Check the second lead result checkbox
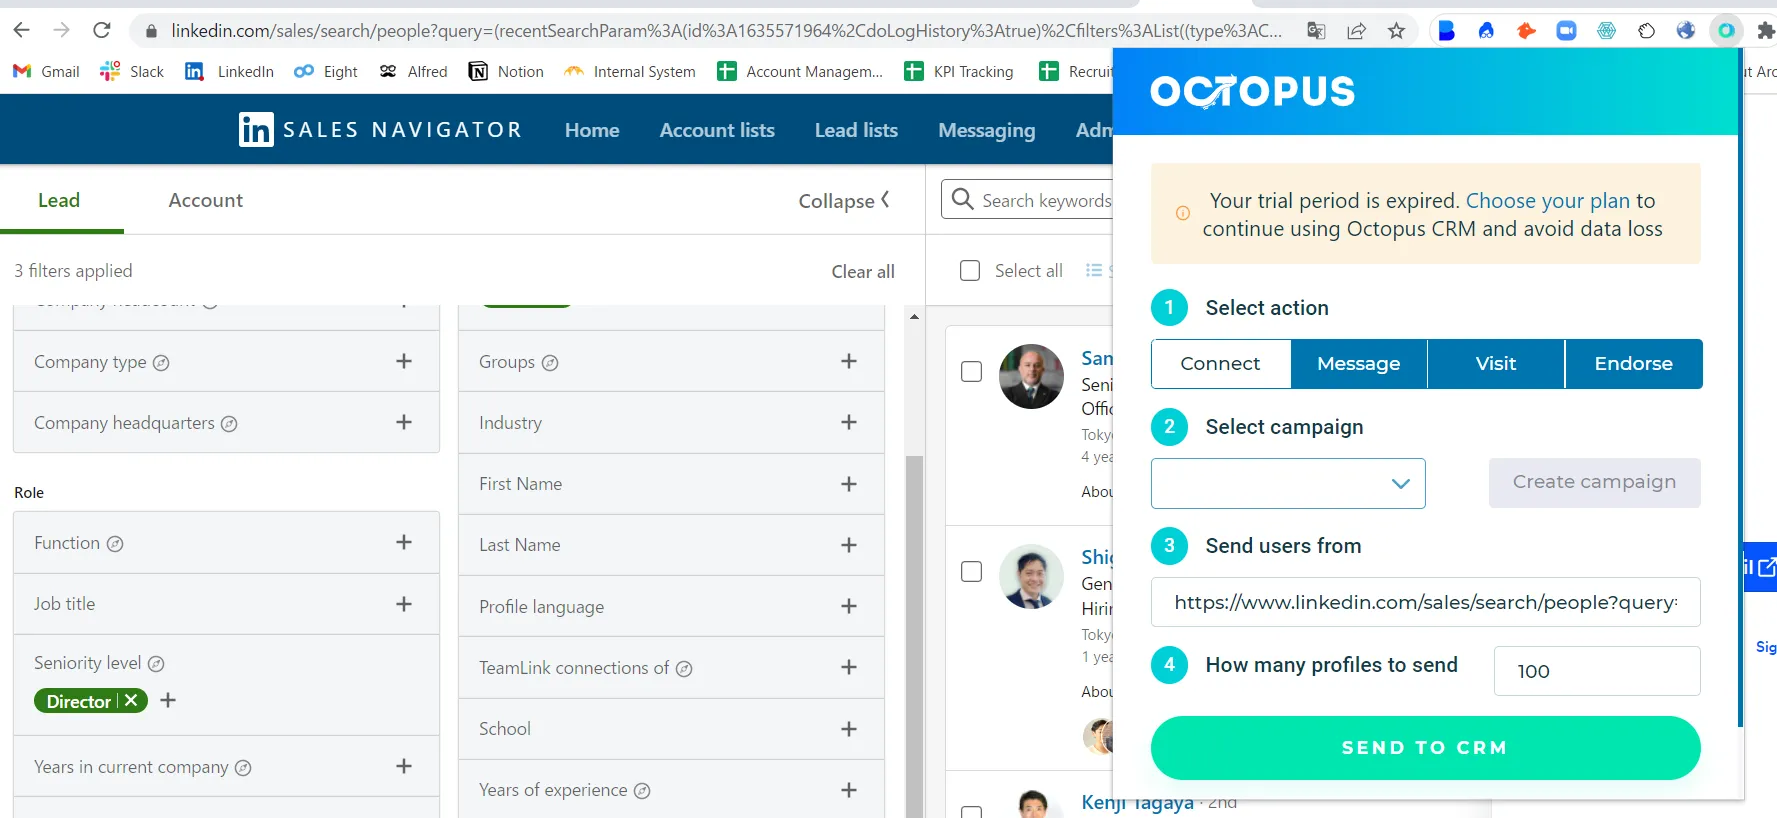The image size is (1777, 818). (x=971, y=572)
